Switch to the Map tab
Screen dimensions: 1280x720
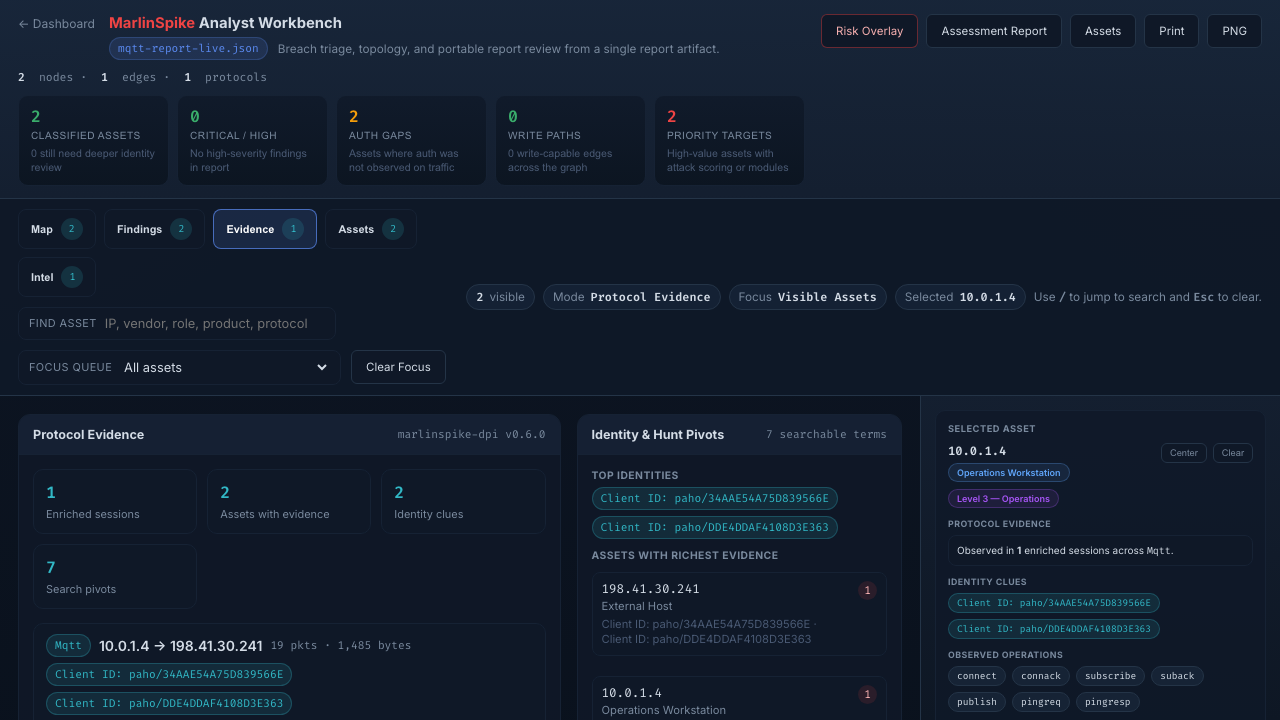pos(55,229)
